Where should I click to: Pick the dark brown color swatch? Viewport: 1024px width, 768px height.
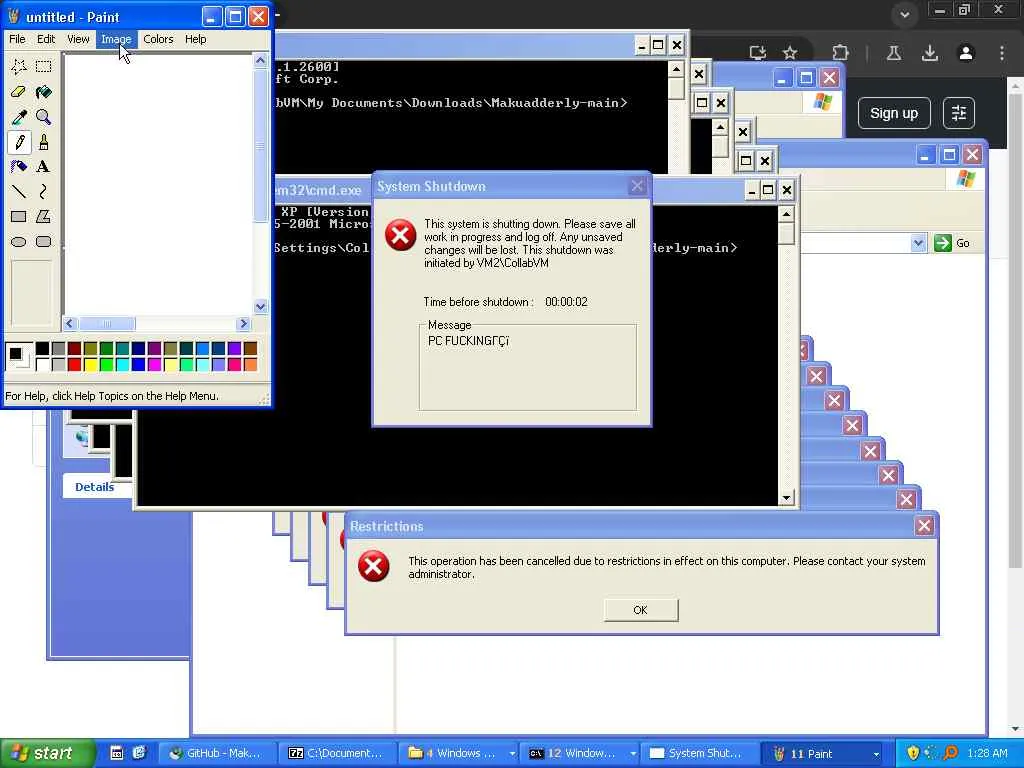pos(250,348)
